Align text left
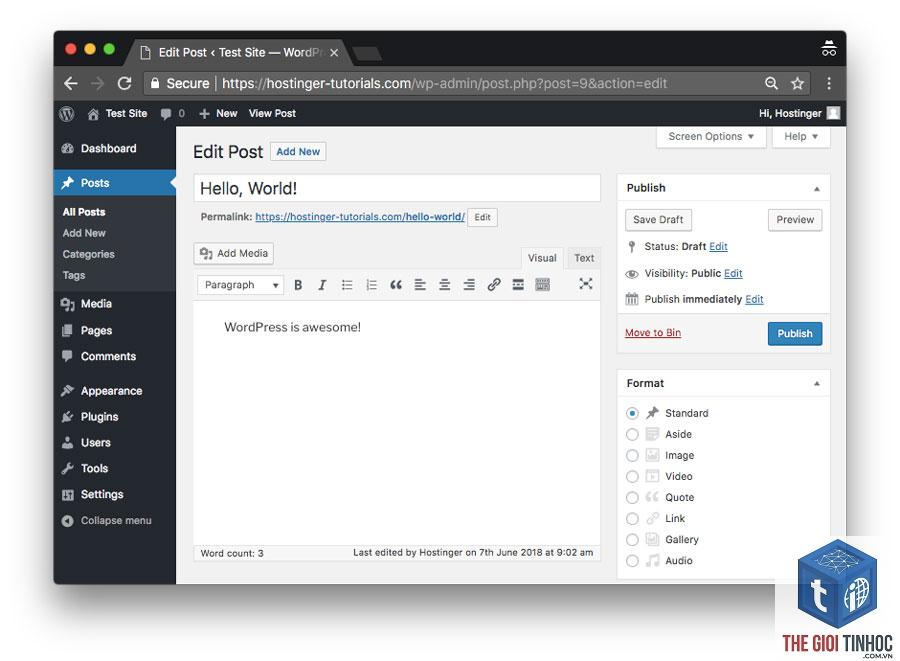900x661 pixels. pos(420,285)
